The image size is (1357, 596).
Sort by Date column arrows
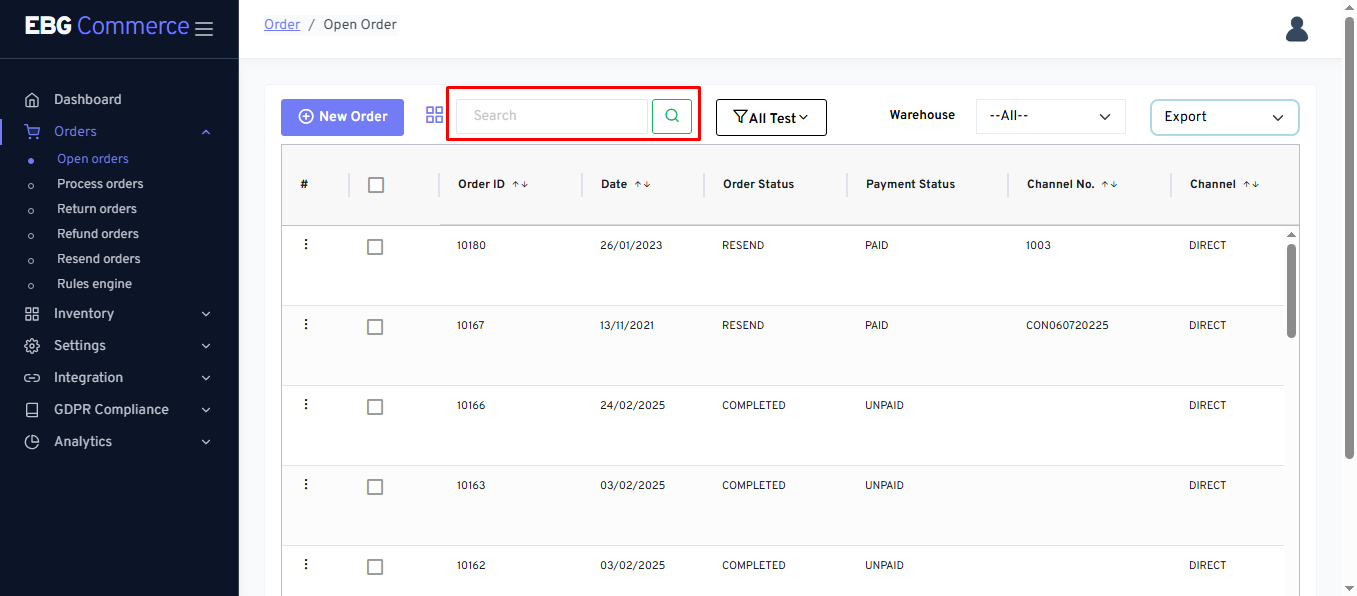click(x=642, y=184)
